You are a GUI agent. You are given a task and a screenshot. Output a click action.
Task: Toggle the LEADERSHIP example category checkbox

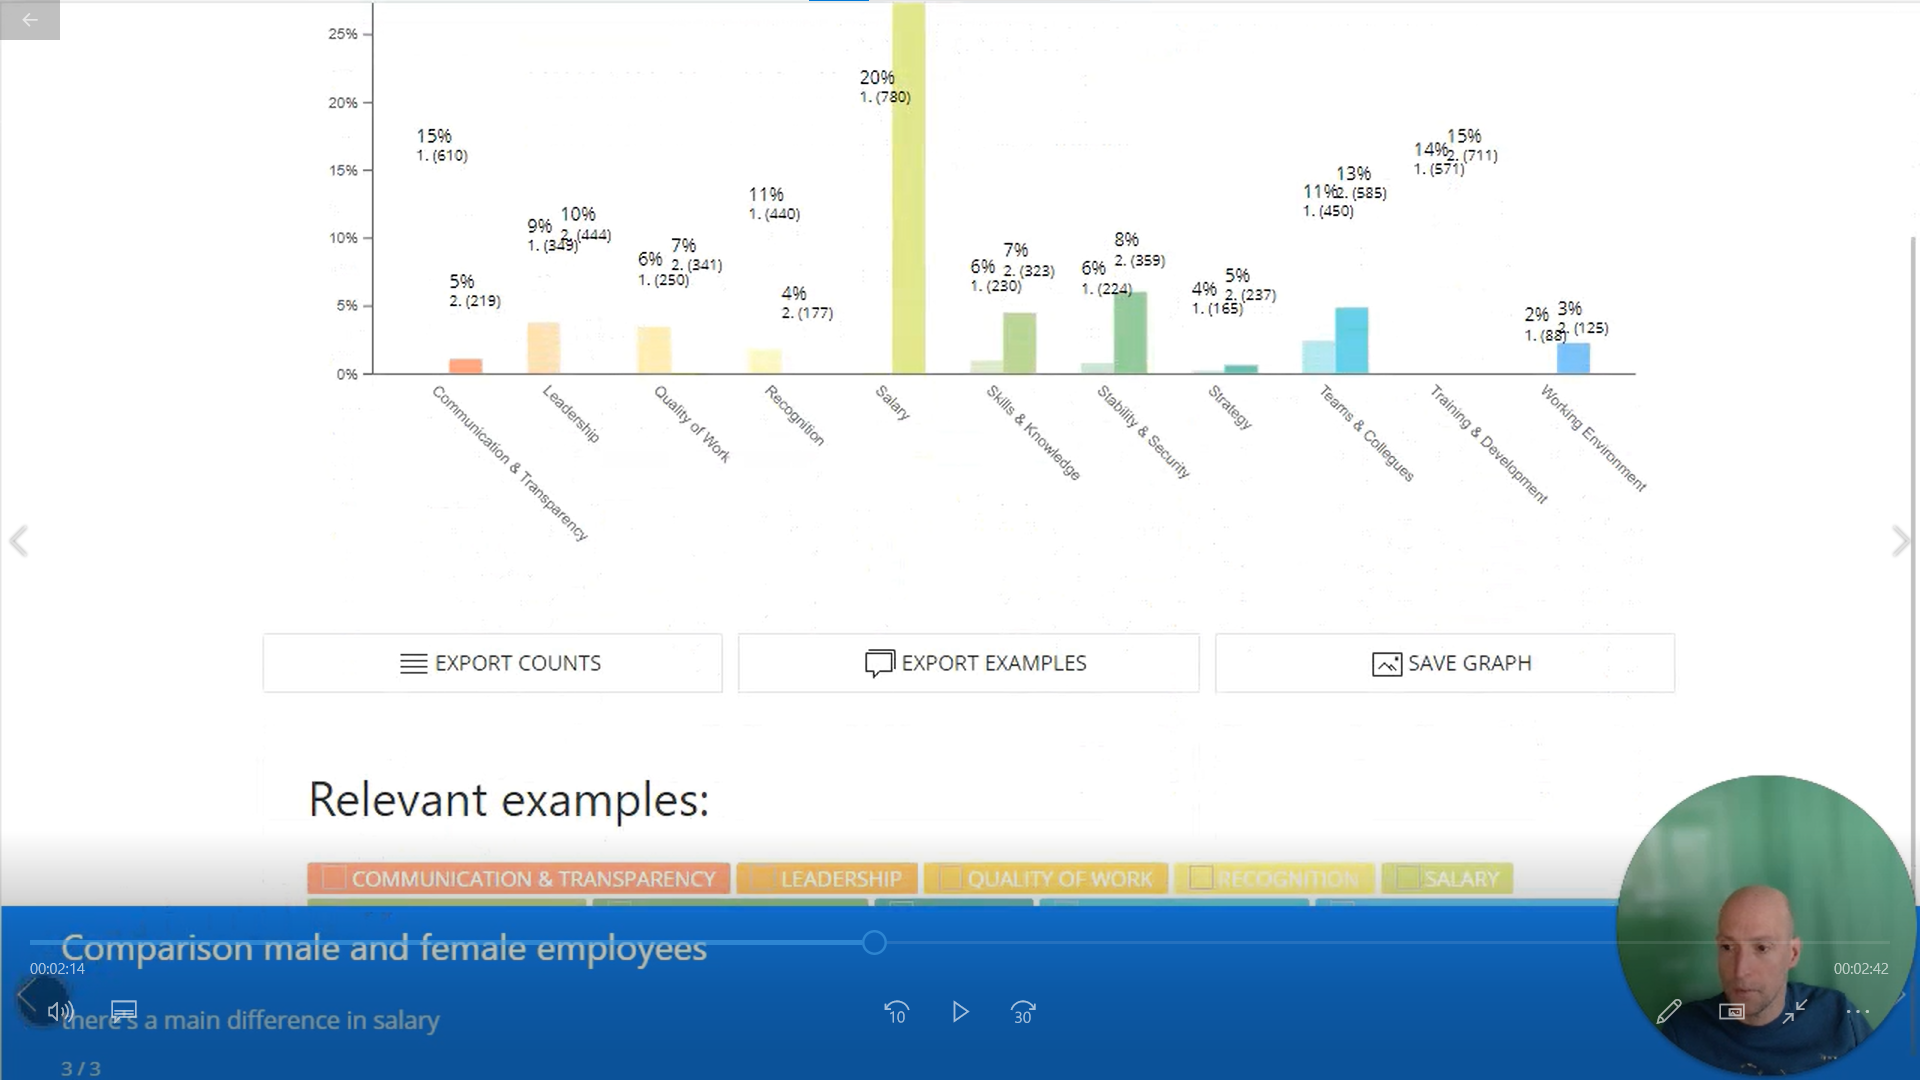763,878
